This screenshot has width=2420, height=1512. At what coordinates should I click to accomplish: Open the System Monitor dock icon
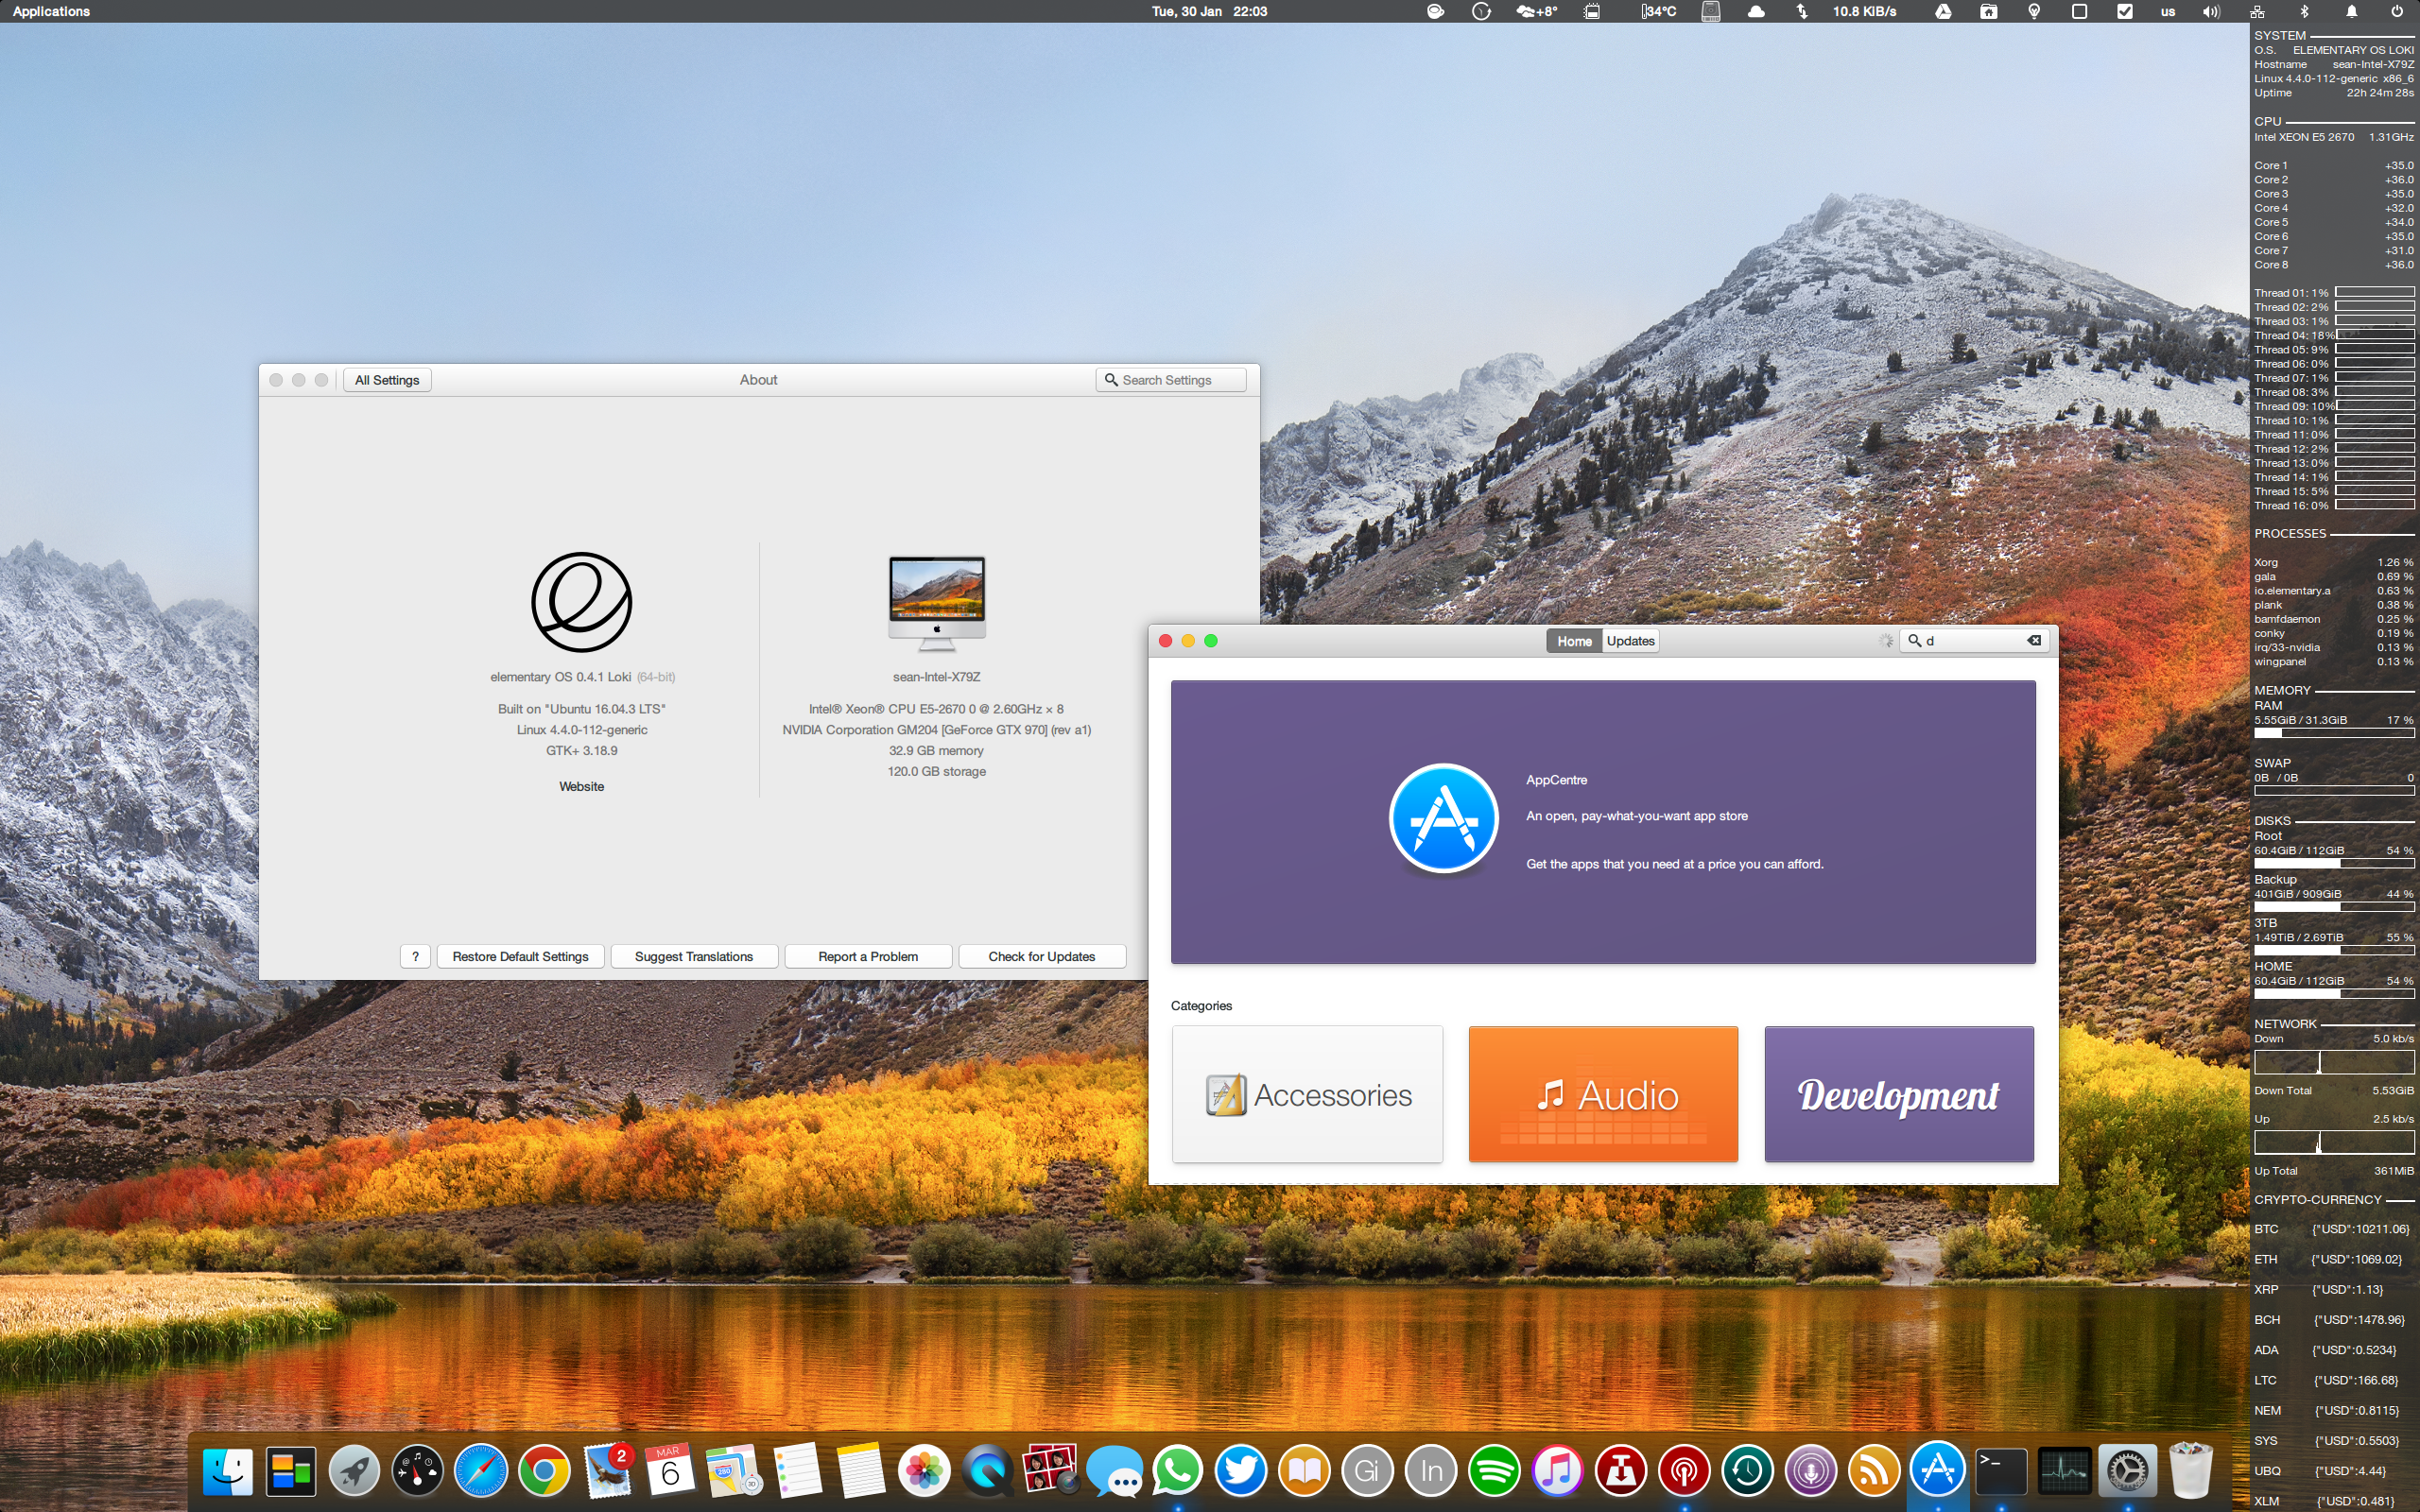(2064, 1471)
